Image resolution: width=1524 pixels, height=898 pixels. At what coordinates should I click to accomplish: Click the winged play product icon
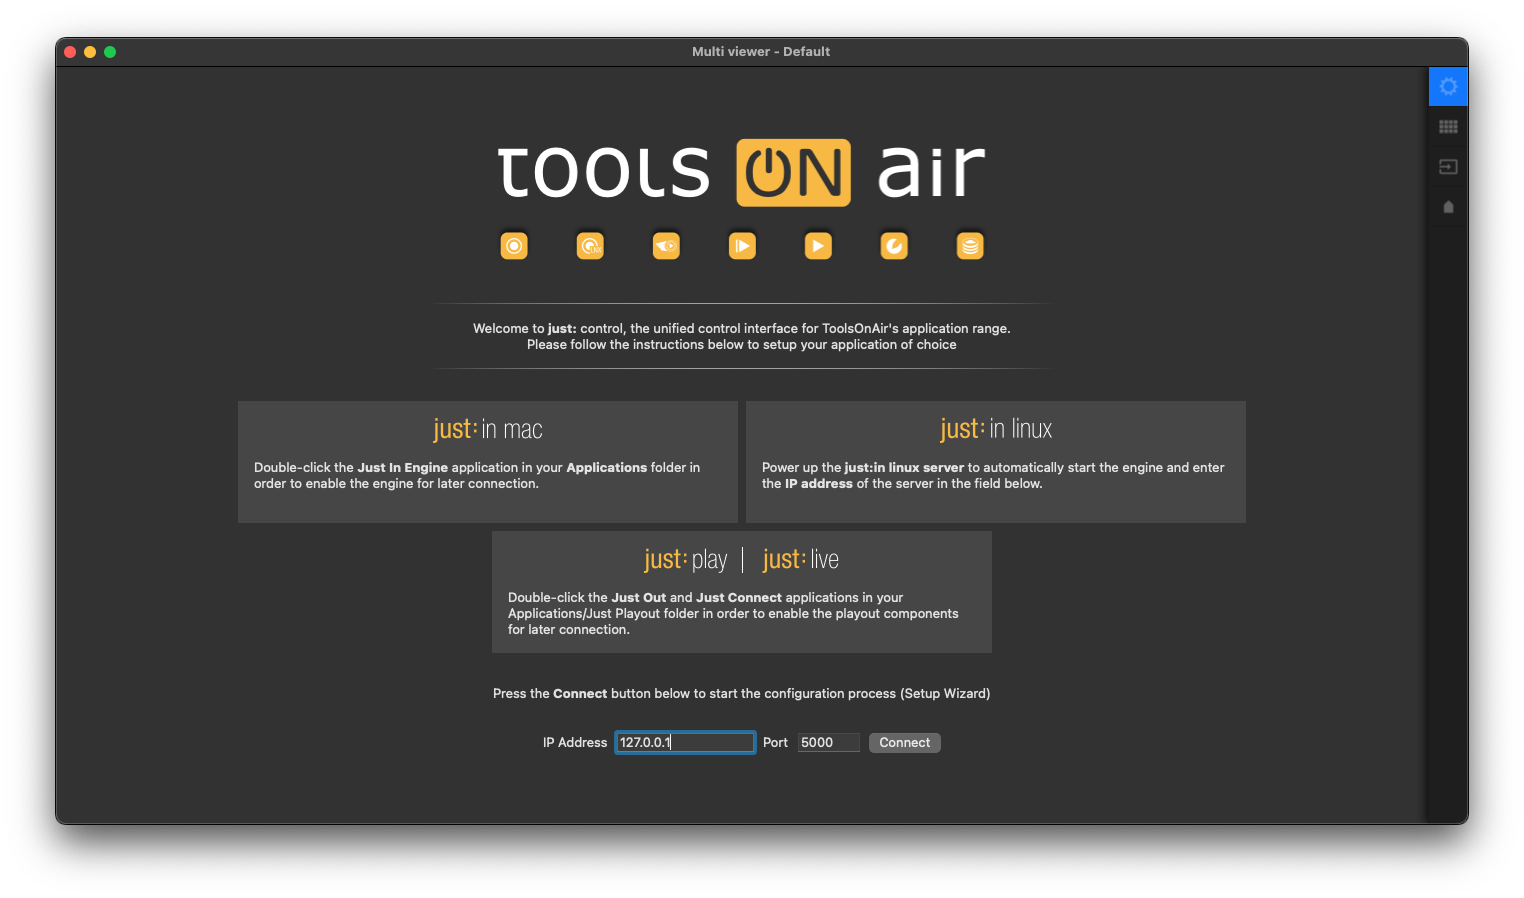click(666, 246)
